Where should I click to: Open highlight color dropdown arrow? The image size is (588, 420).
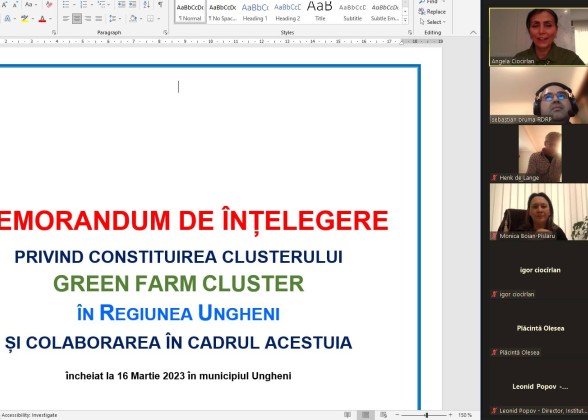[x=33, y=18]
